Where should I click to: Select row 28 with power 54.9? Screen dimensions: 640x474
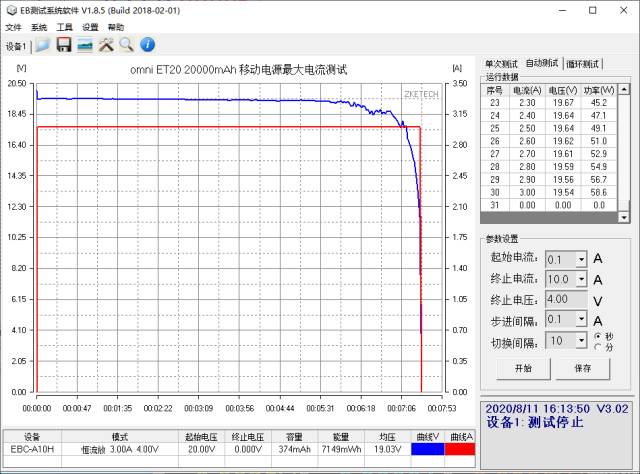point(549,167)
